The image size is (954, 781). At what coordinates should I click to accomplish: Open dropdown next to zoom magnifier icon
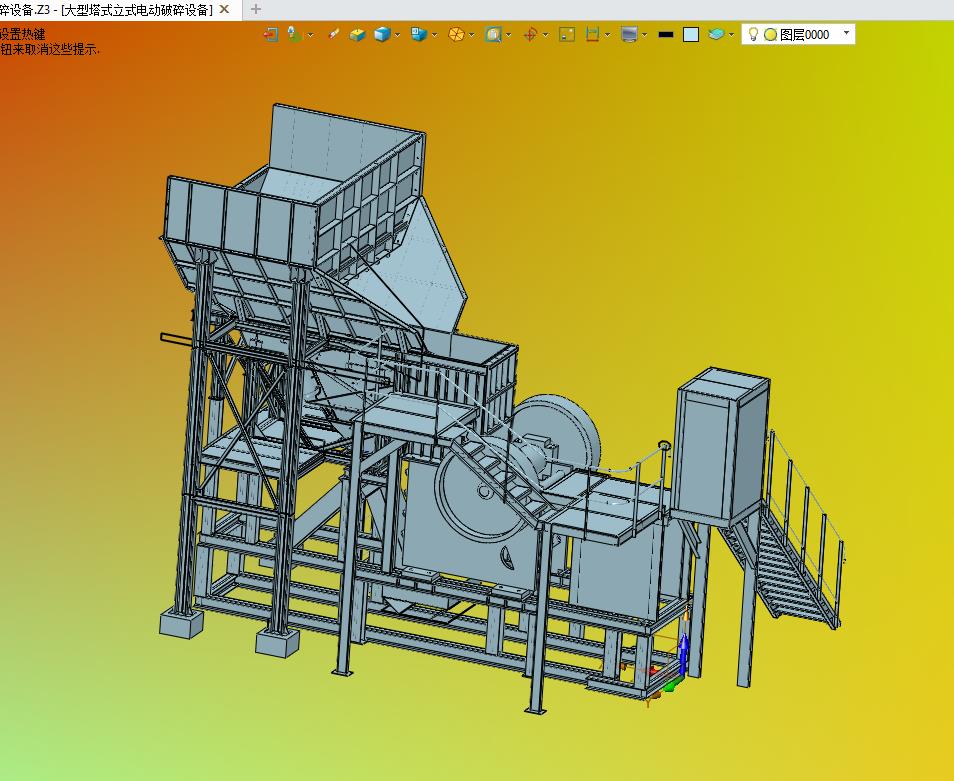click(x=509, y=35)
